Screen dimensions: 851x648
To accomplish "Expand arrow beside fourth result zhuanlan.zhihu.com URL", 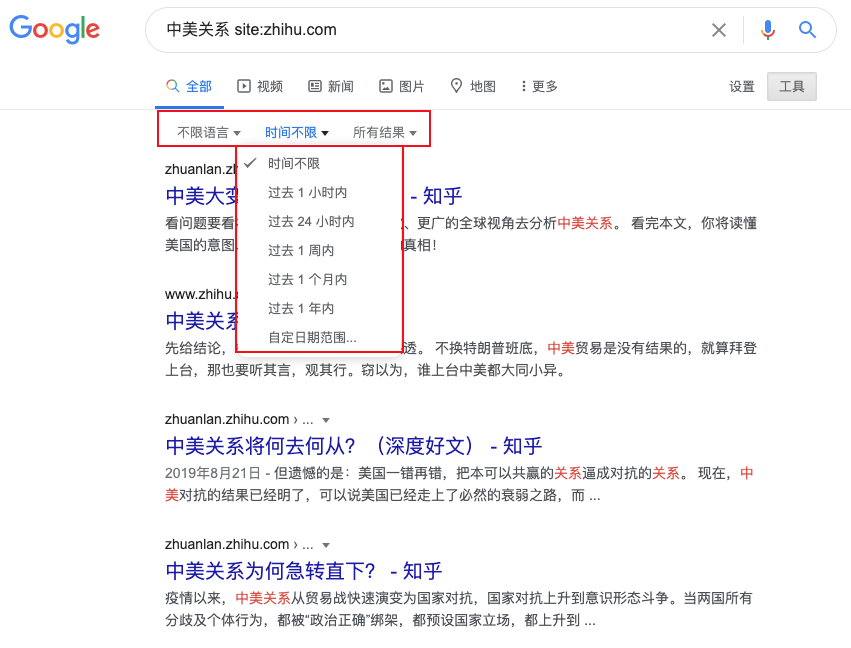I will [x=326, y=545].
